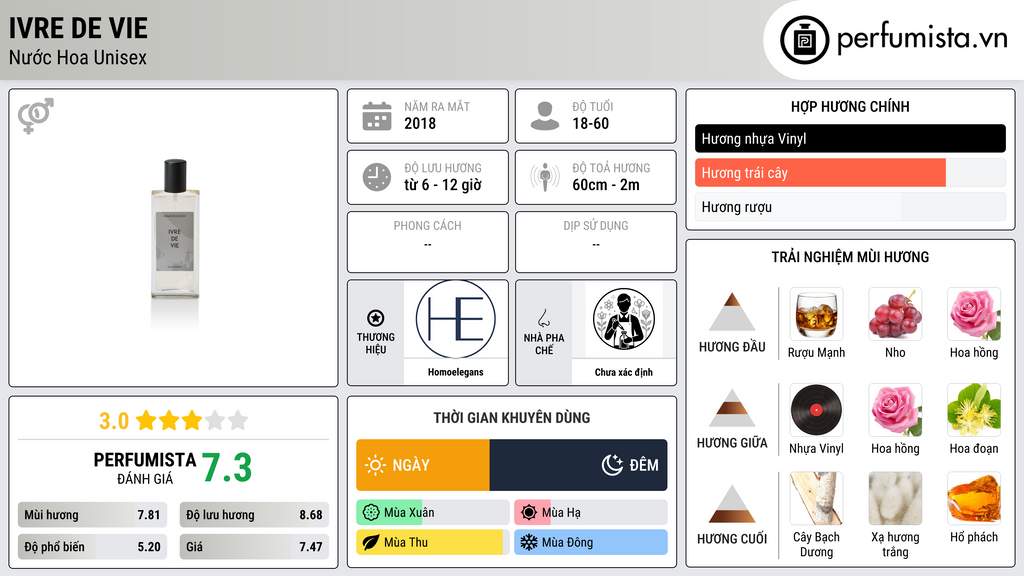Screen dimensions: 1024x576
Task: Click the Mùa Đông season tag
Action: click(590, 542)
